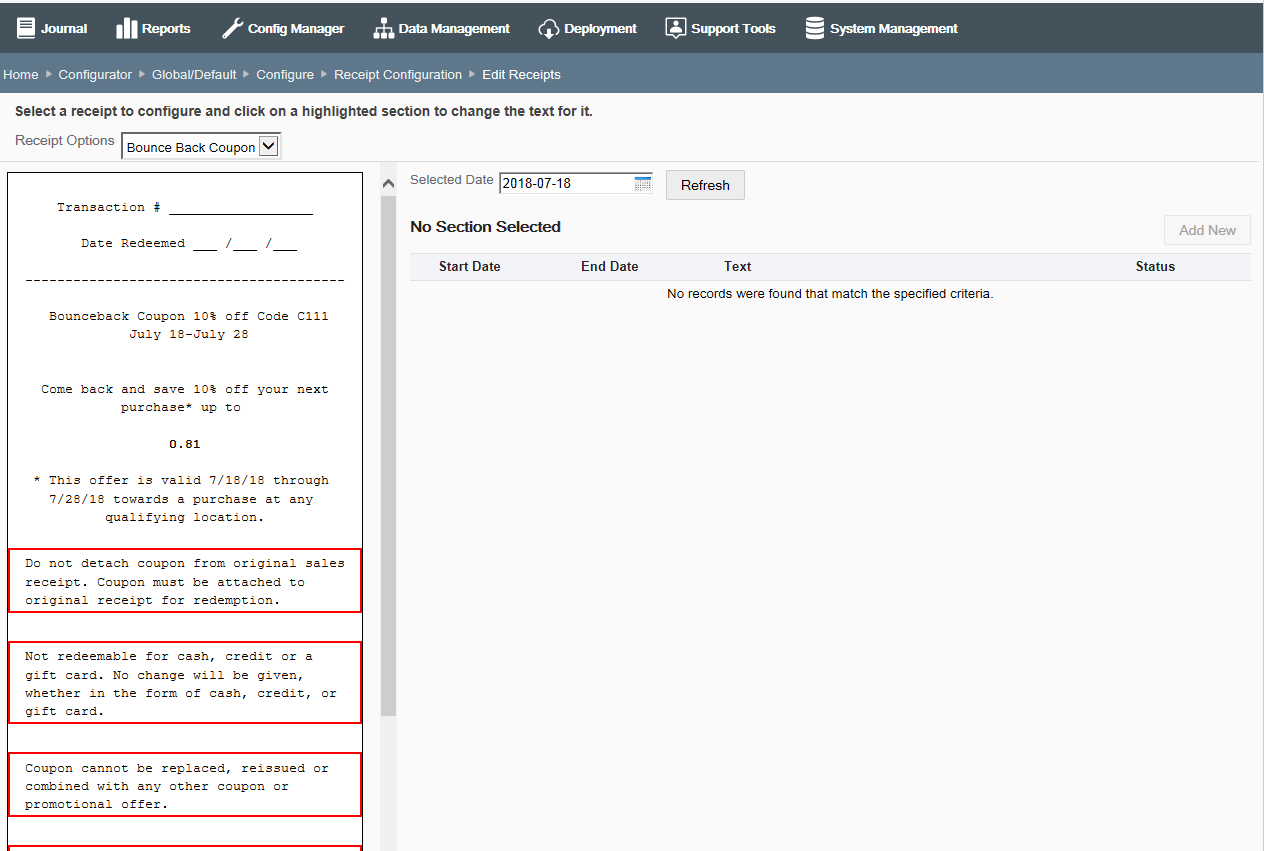Click the Config Manager wrench icon

232,28
